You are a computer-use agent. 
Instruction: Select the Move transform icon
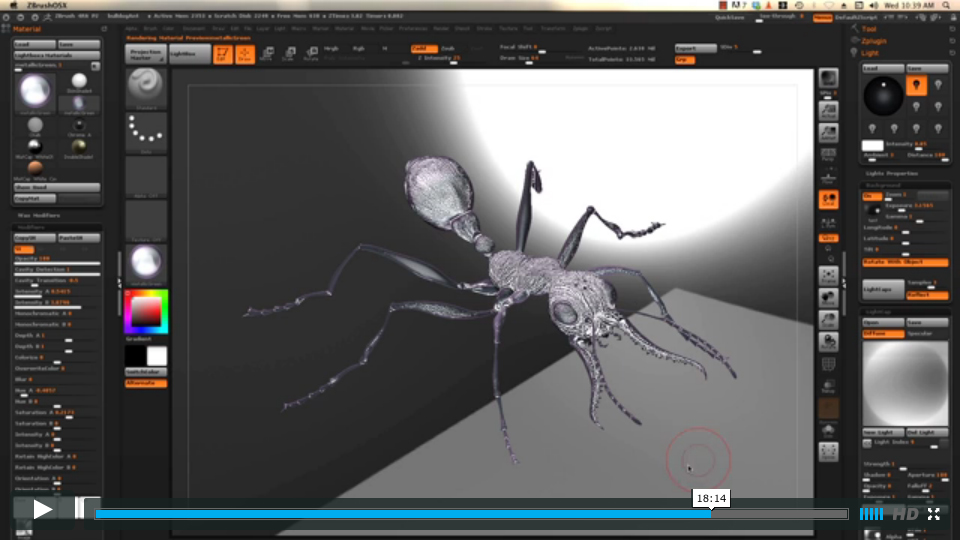267,54
